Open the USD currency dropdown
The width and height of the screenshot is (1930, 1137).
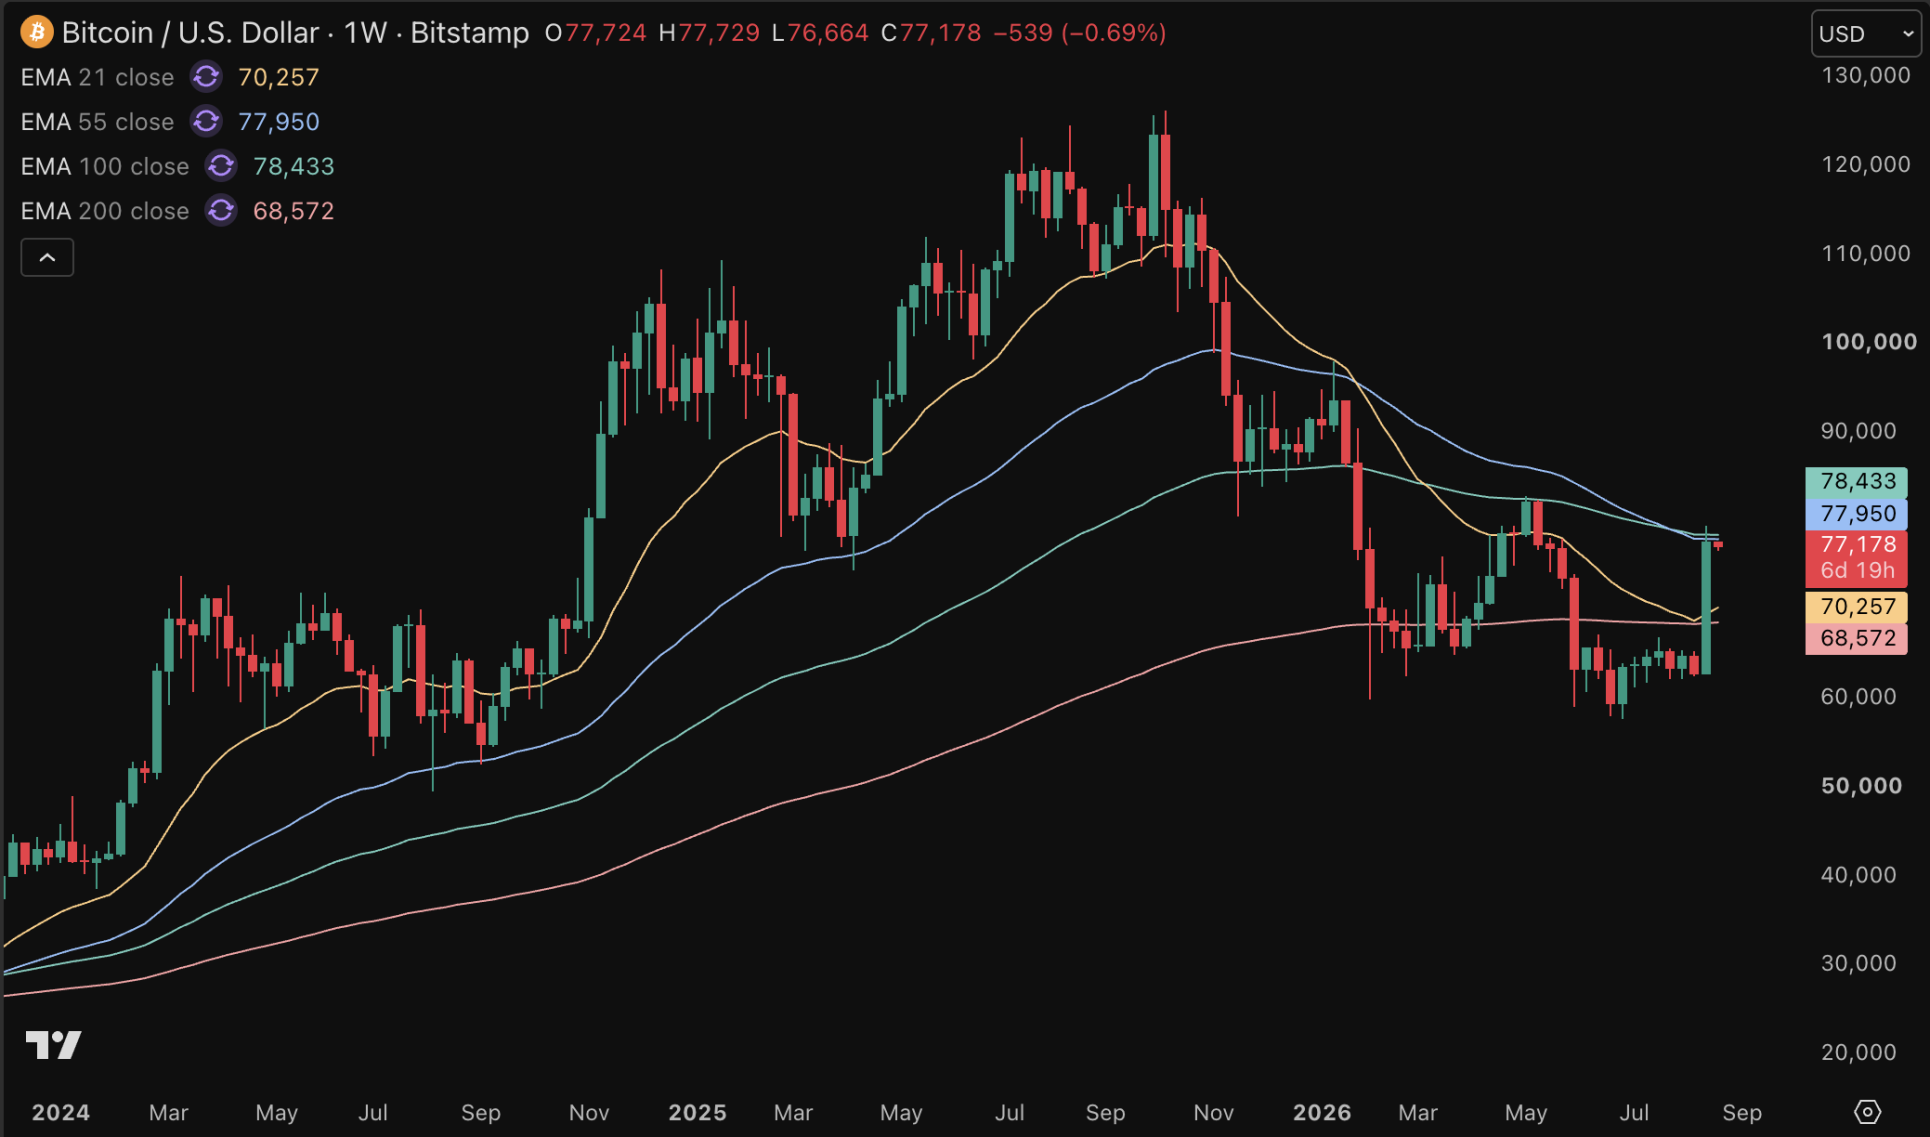pyautogui.click(x=1866, y=34)
